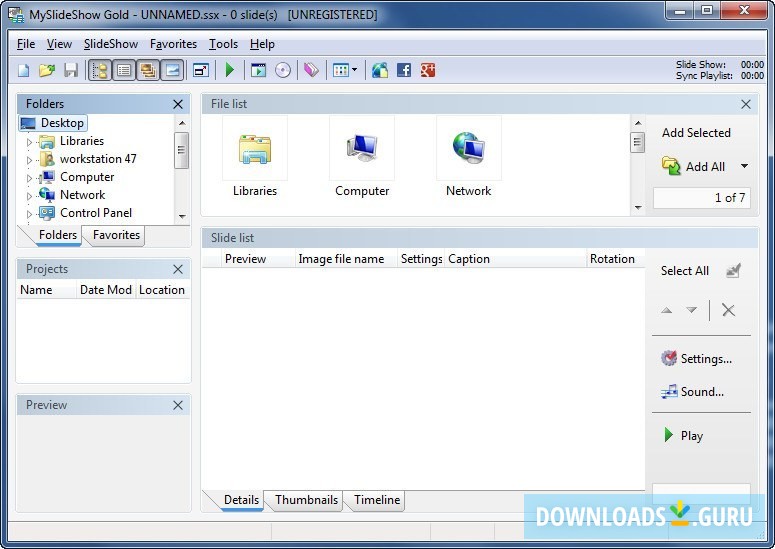Toggle the list panel view toolbar button
Screen dimensions: 775x549
click(124, 70)
